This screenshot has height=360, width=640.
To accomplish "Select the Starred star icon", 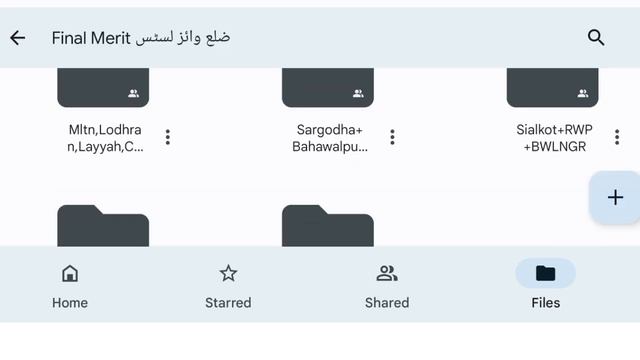I will pos(228,273).
